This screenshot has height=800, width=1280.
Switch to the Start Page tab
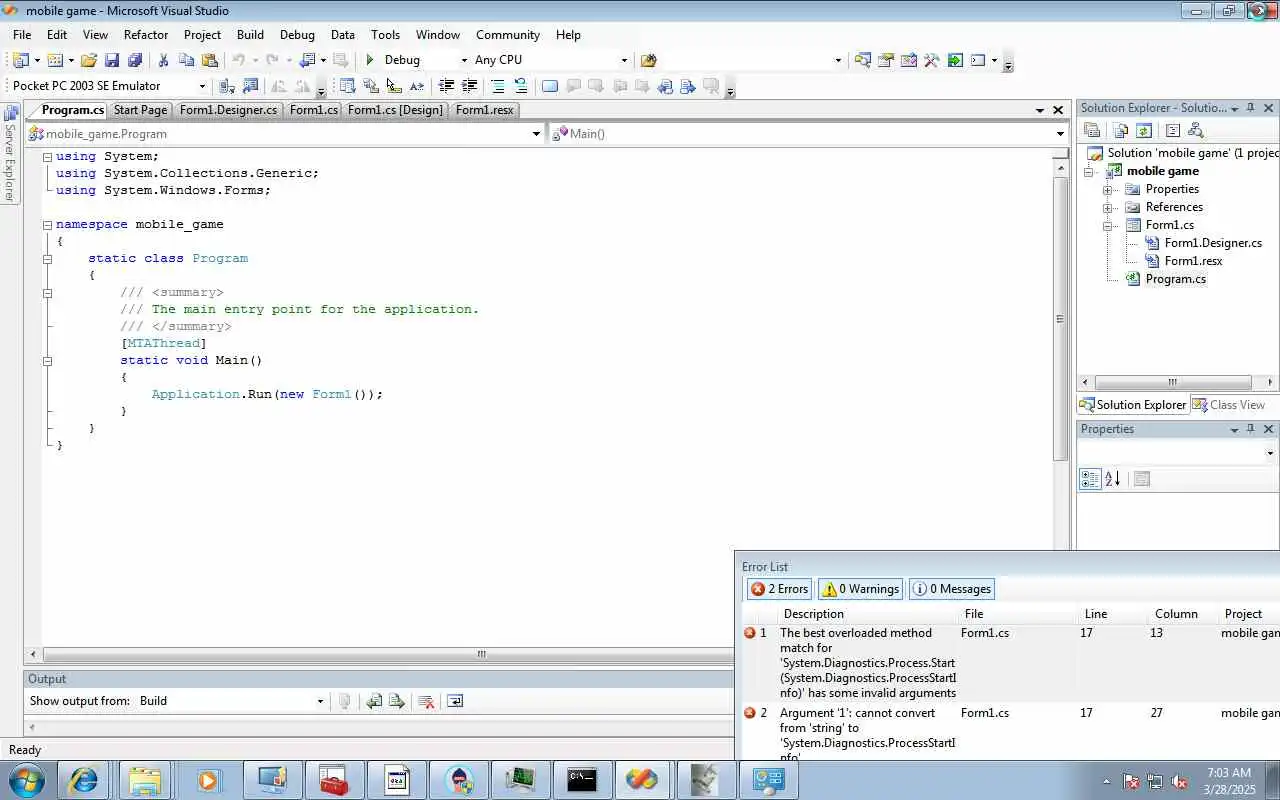click(140, 110)
